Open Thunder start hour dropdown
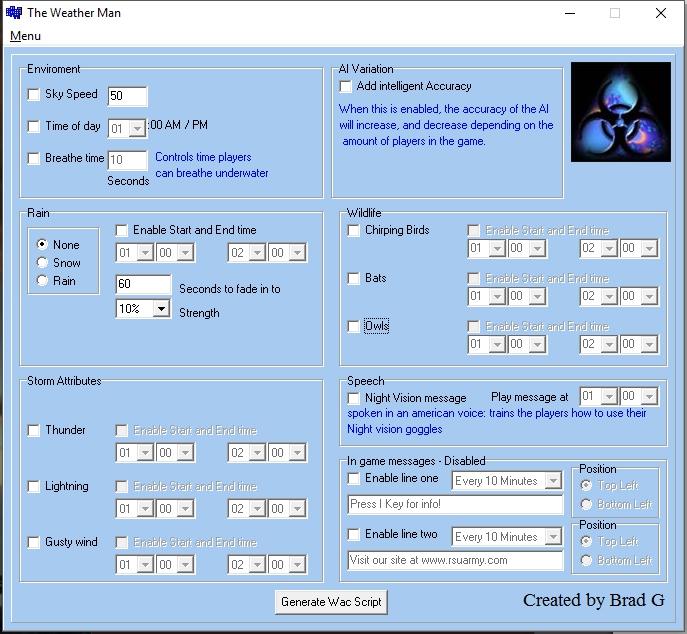This screenshot has width=687, height=634. tap(135, 453)
